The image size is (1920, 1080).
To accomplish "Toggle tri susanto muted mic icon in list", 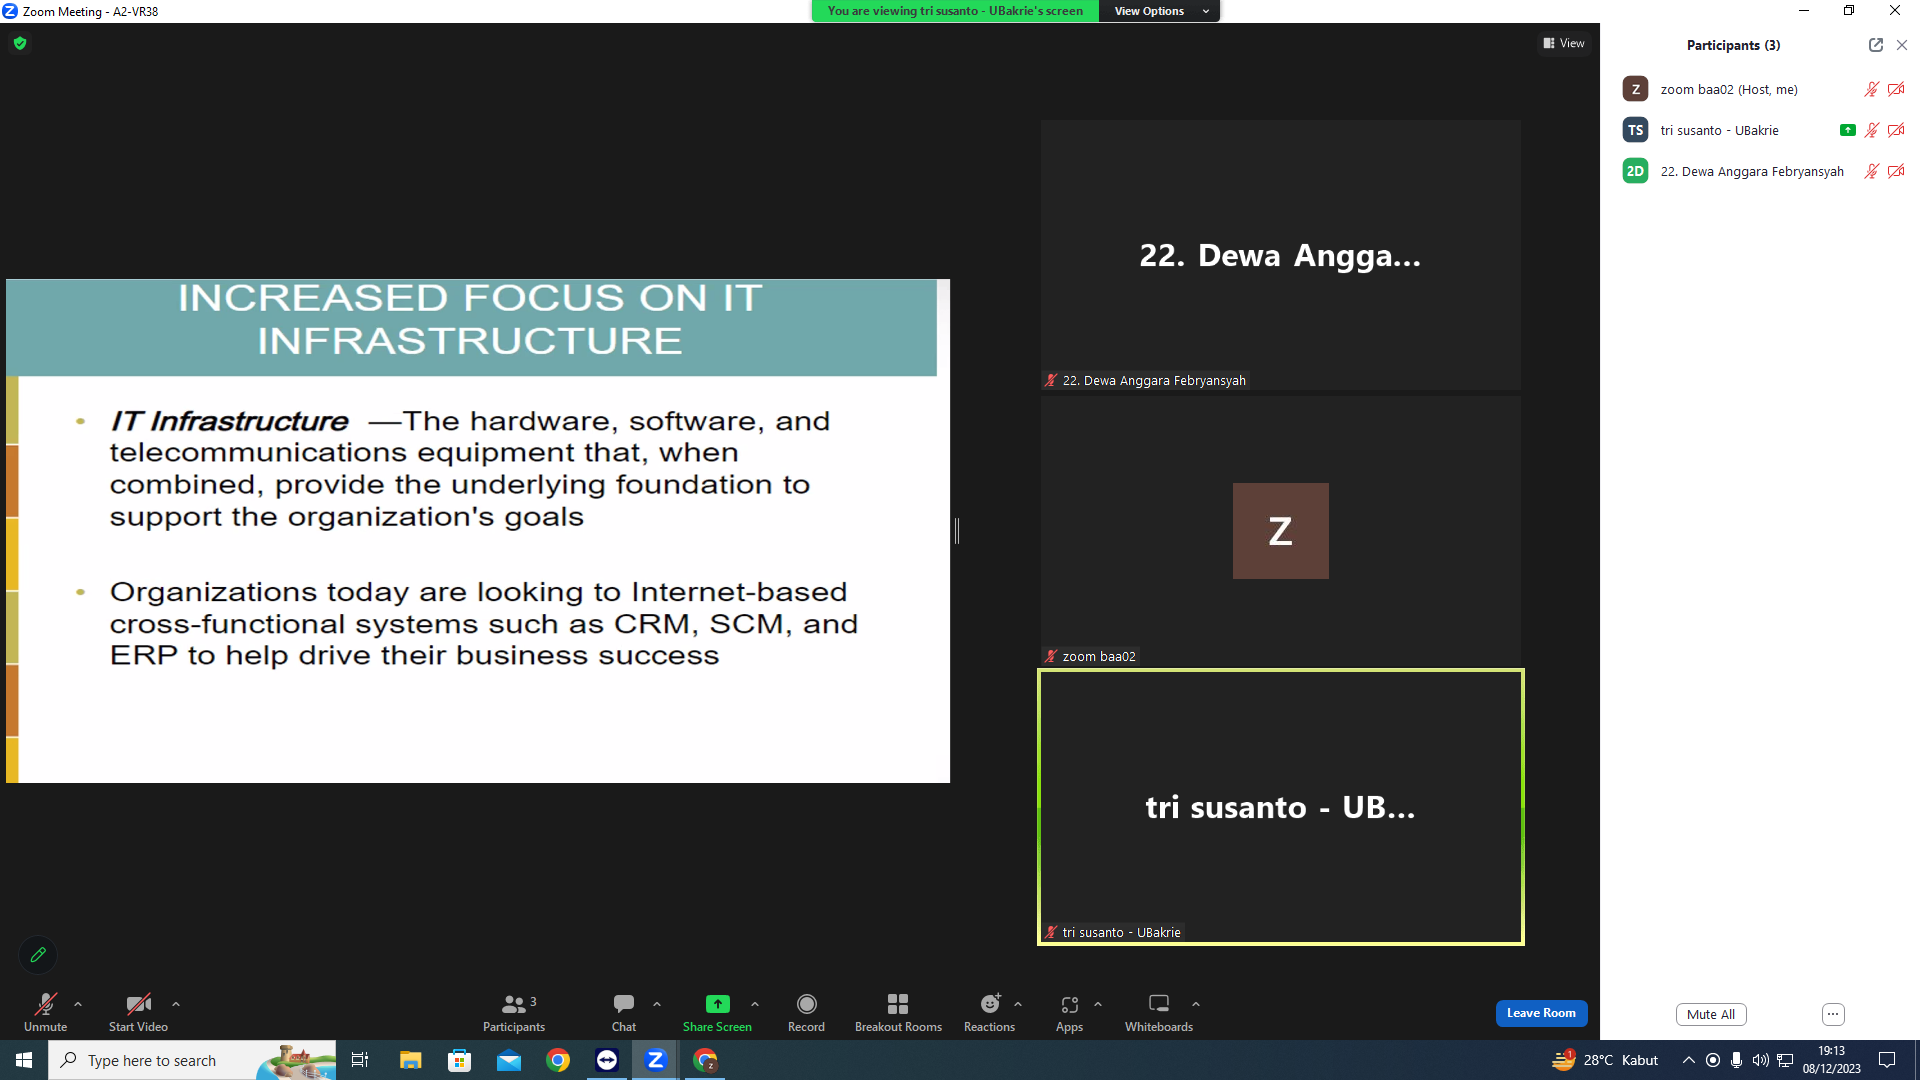I will (x=1871, y=130).
